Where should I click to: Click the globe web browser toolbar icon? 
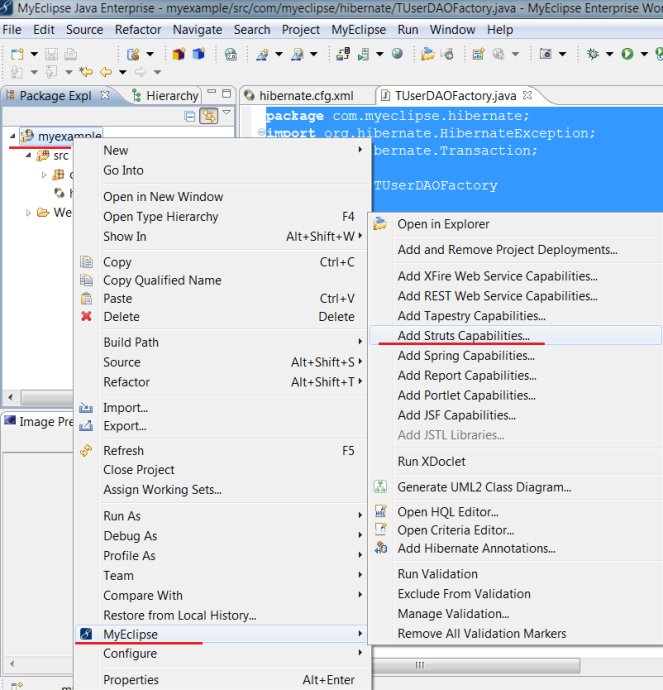point(397,54)
